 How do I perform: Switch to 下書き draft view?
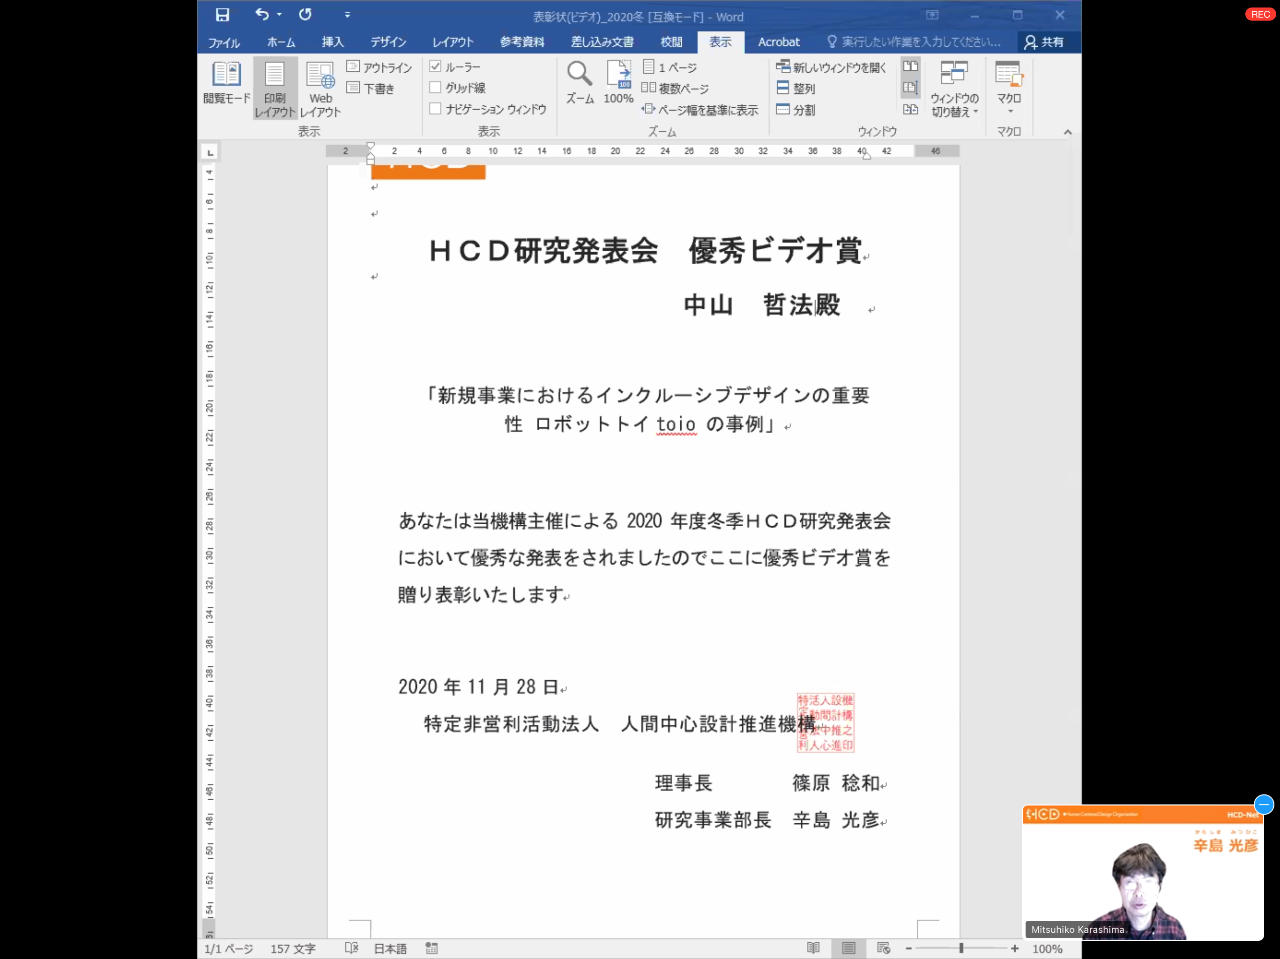pos(371,88)
